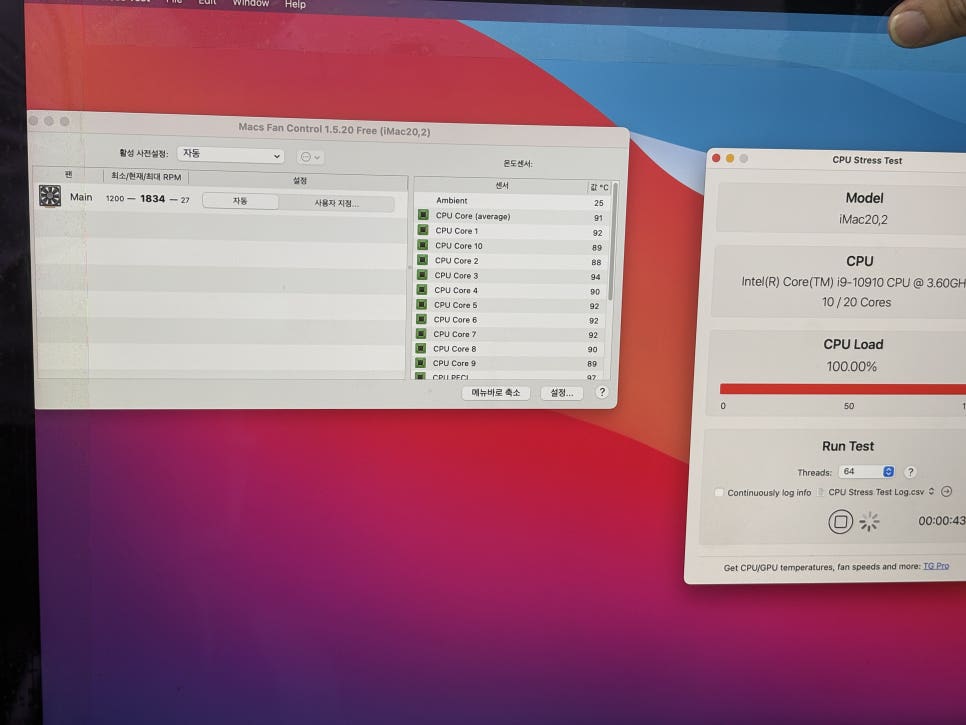Click the CPU Stress Test window title
Viewport: 966px width, 725px height.
tap(867, 160)
